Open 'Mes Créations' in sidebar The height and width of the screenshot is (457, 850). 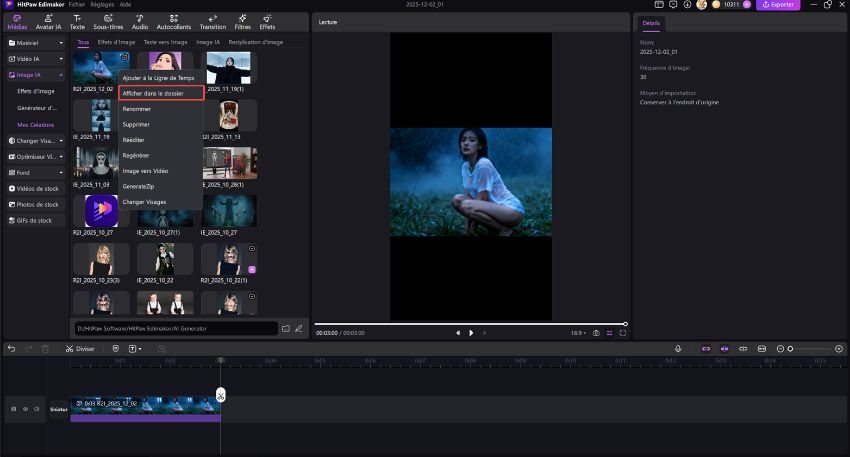pyautogui.click(x=36, y=124)
